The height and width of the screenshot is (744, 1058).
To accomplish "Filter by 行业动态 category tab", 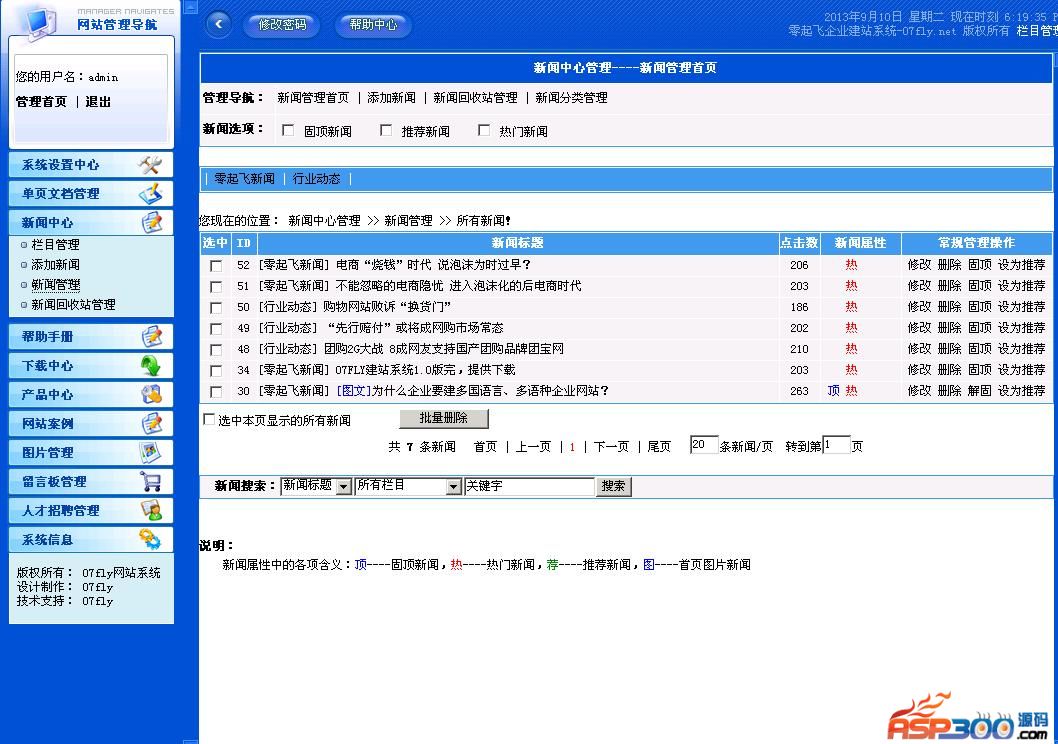I will pyautogui.click(x=316, y=179).
